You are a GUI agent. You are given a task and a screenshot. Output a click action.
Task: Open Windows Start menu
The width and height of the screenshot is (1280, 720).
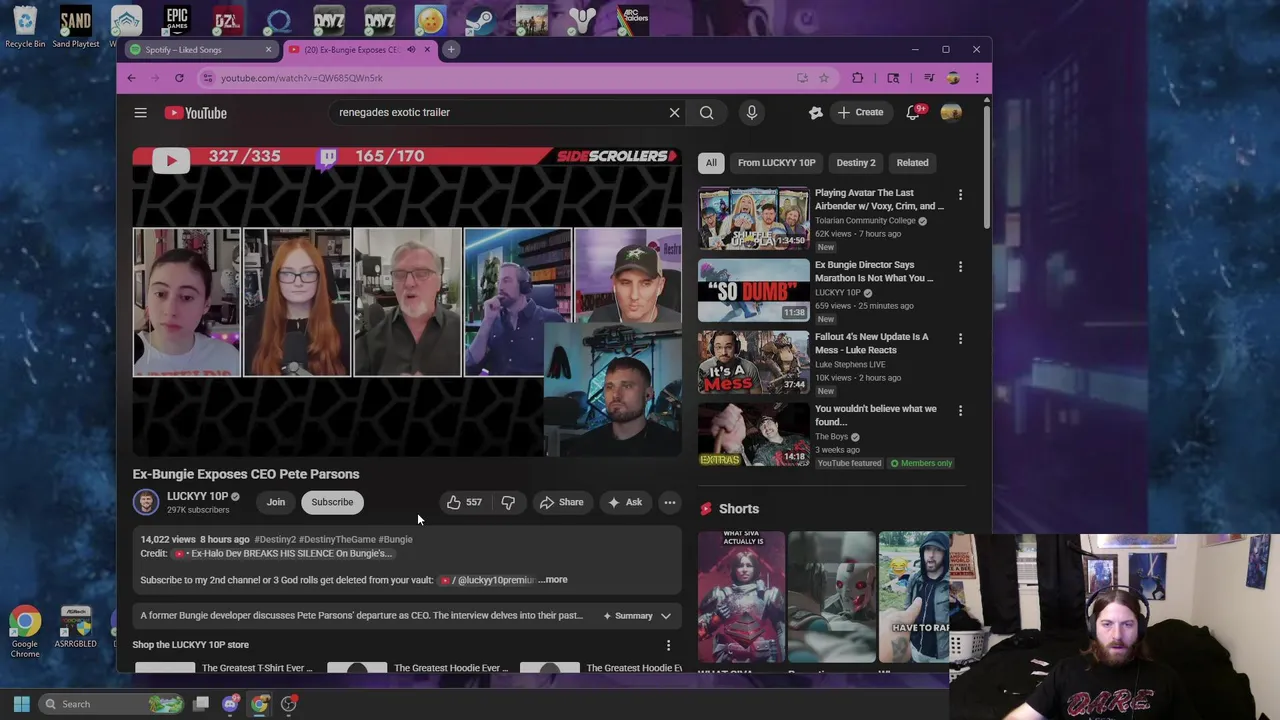pos(21,704)
